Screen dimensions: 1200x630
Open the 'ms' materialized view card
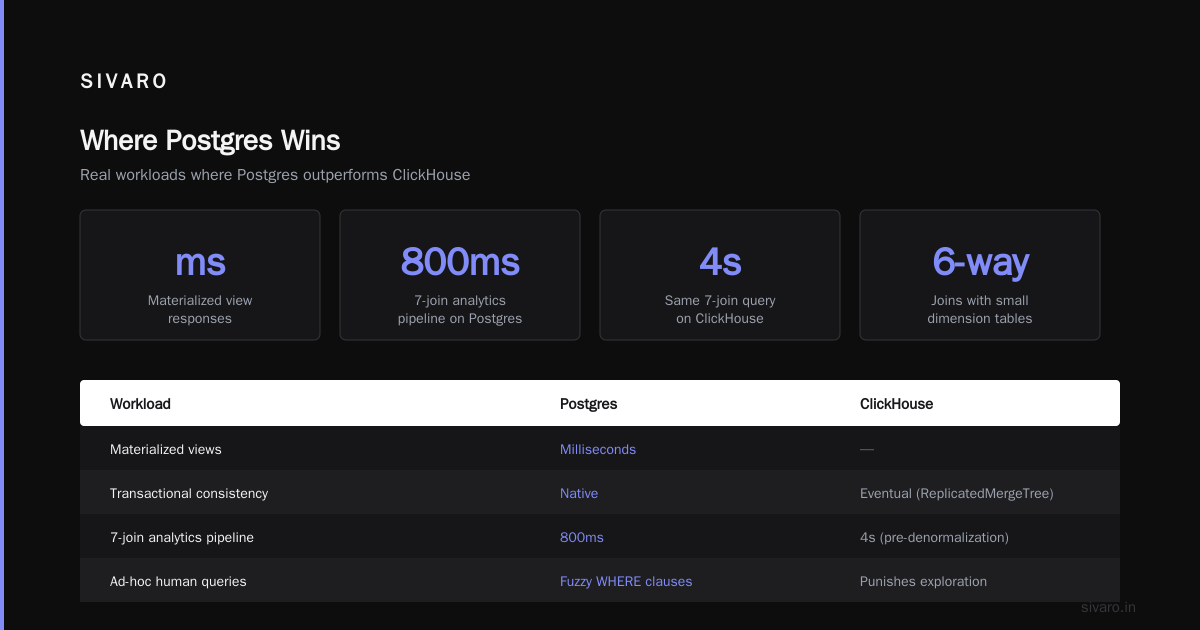coord(200,275)
